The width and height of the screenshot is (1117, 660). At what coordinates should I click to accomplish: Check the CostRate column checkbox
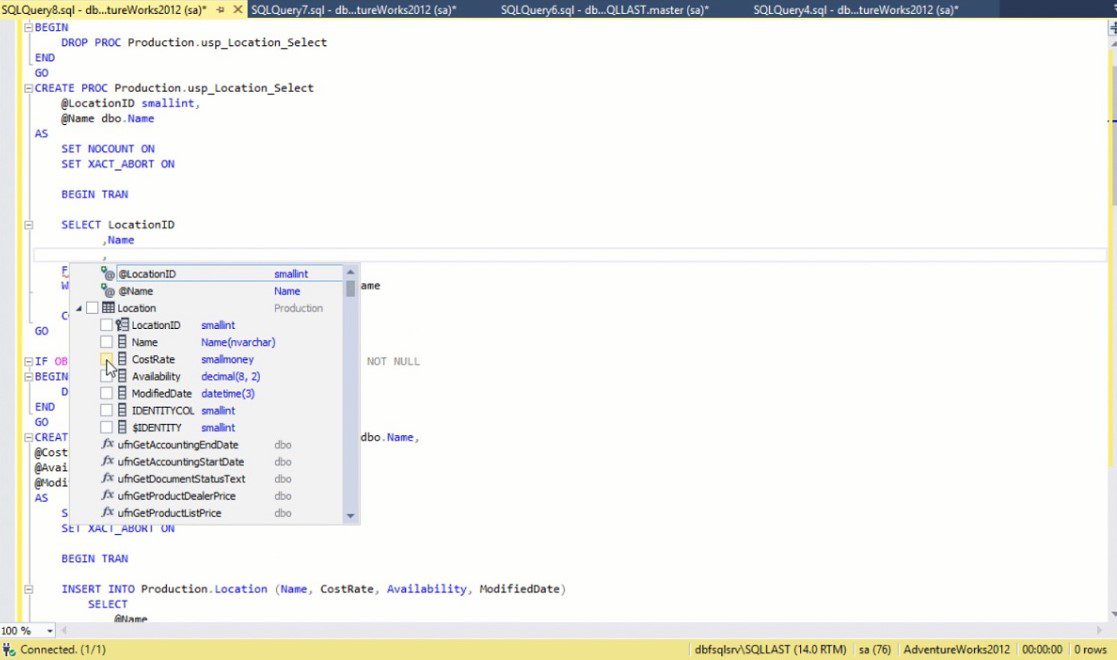pyautogui.click(x=106, y=359)
